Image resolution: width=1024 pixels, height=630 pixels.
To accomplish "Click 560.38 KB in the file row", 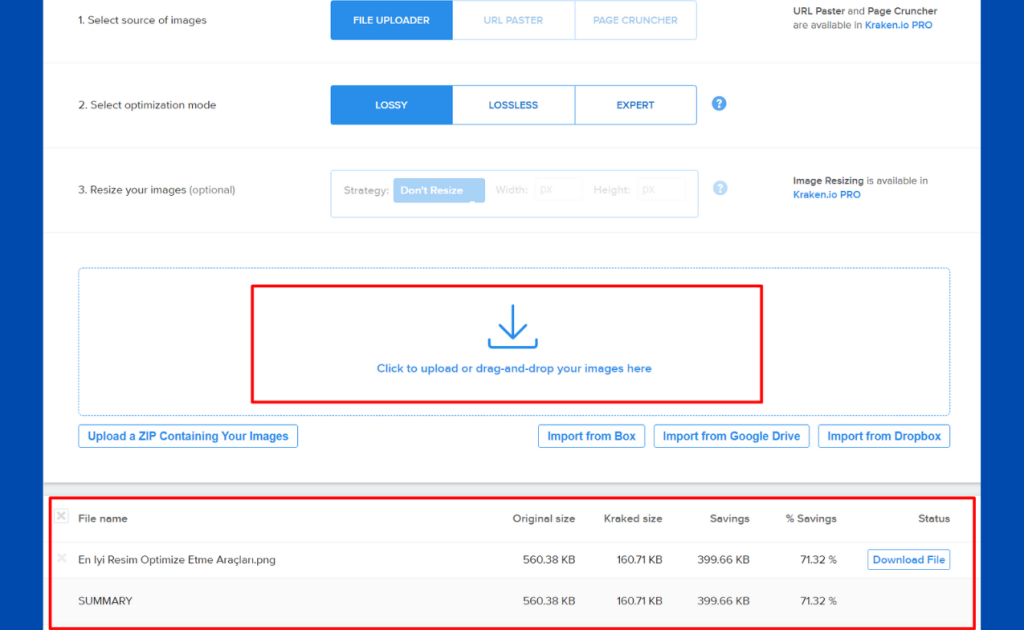I will coord(549,559).
